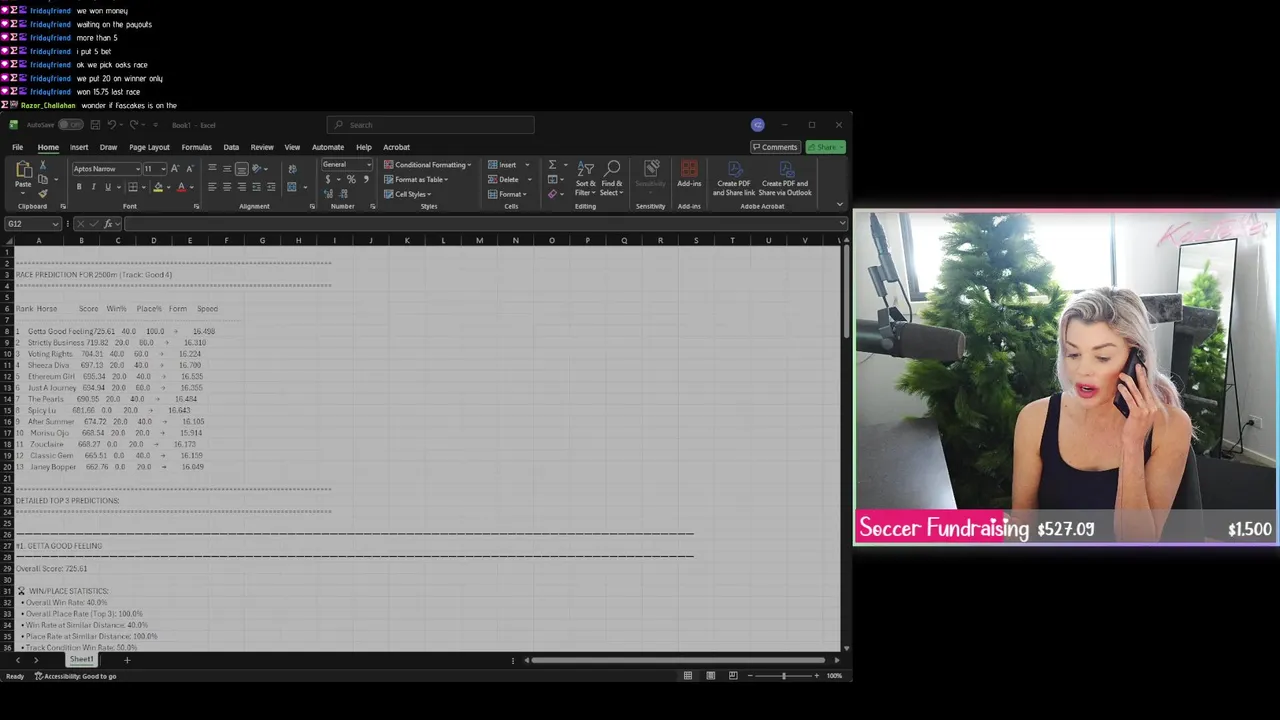Click the Wrap Text icon
Image resolution: width=1280 pixels, height=720 pixels.
[292, 169]
